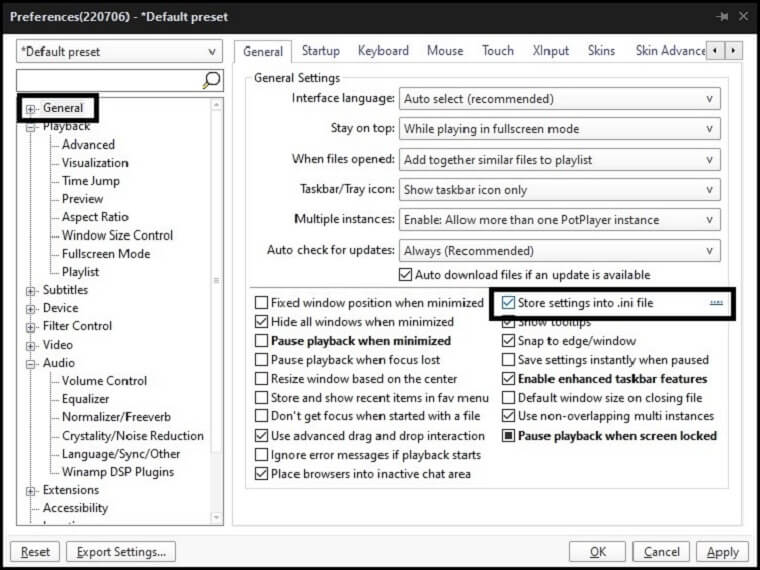Viewport: 760px width, 570px height.
Task: Open ini file options ellipsis link
Action: [x=716, y=303]
